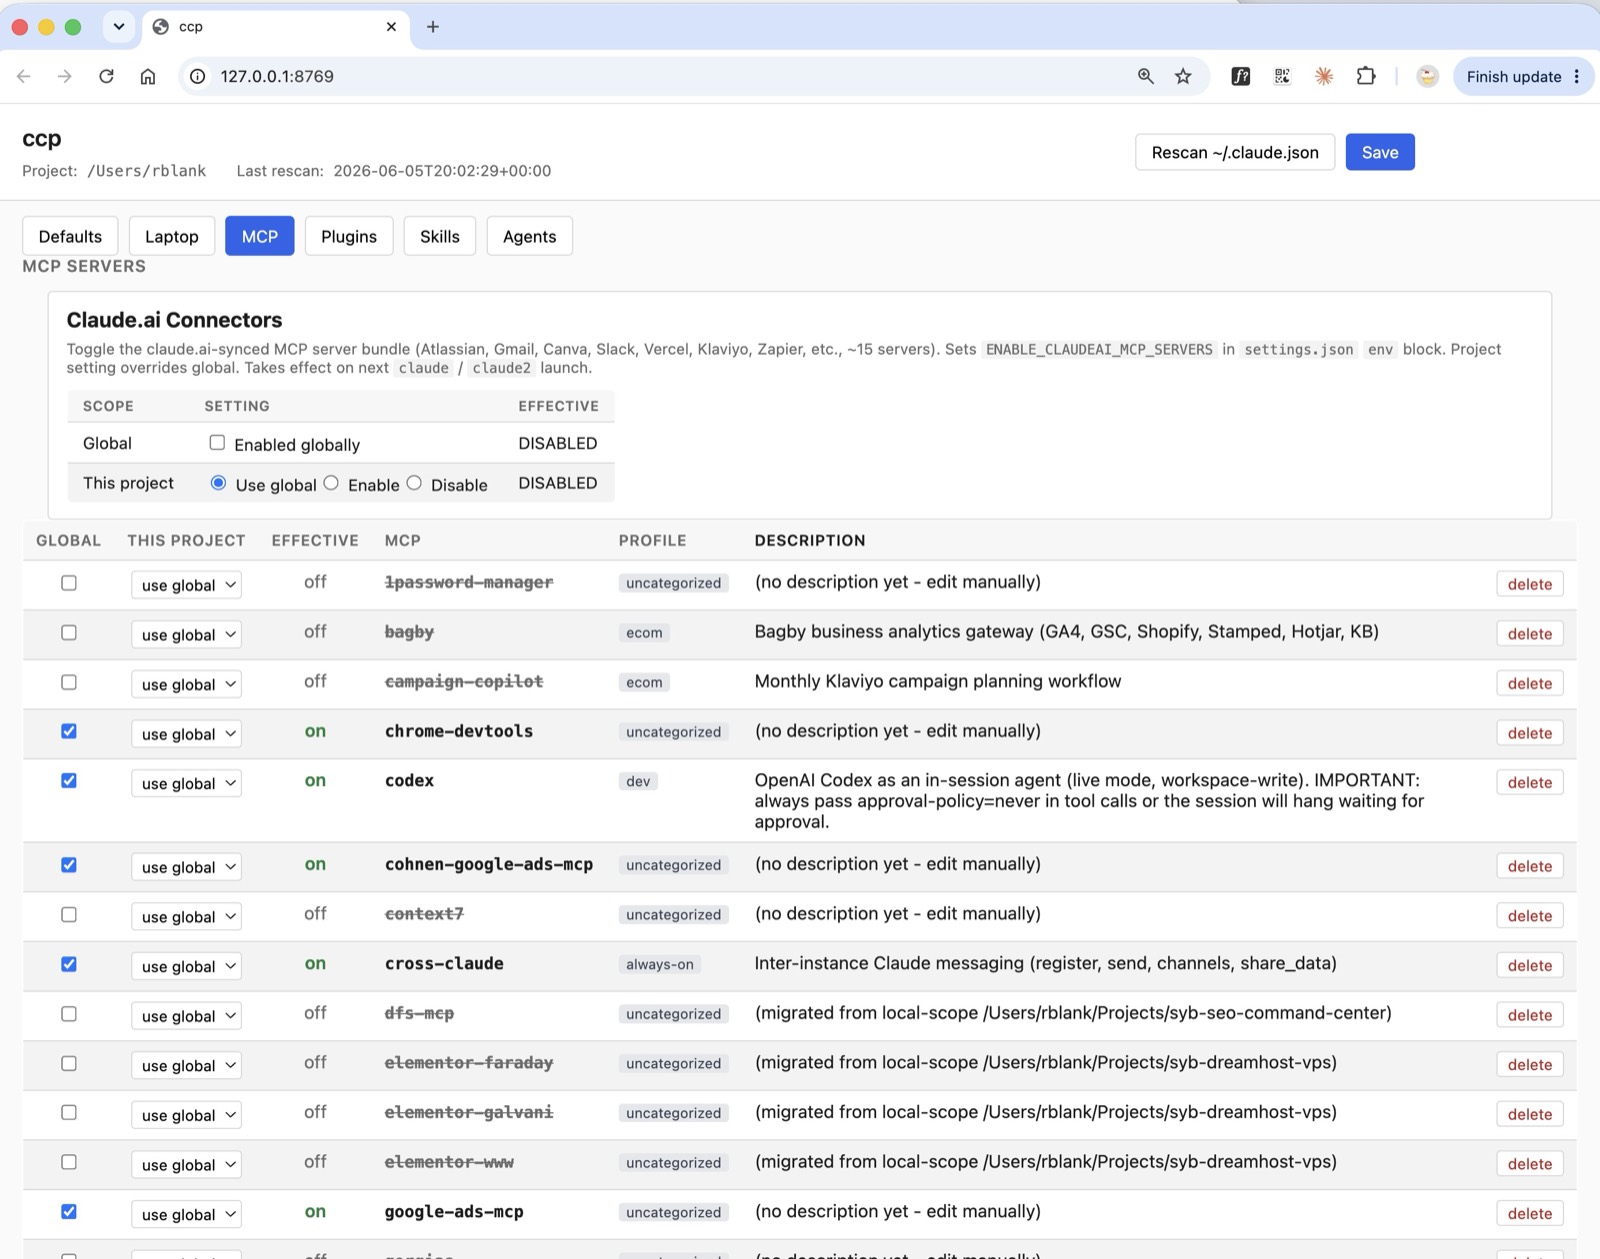Click the always-on profile tag
Screen dimensions: 1600x1259
click(x=660, y=964)
